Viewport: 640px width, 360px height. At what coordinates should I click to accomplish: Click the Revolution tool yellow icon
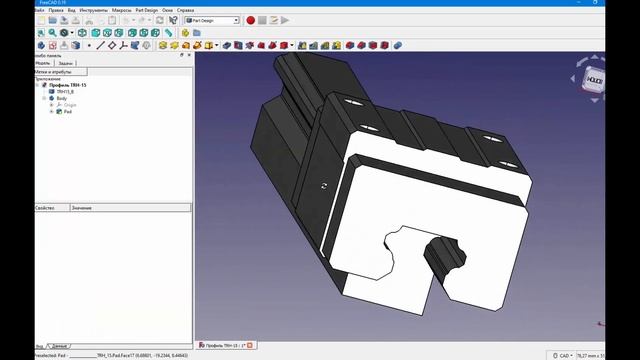174,45
